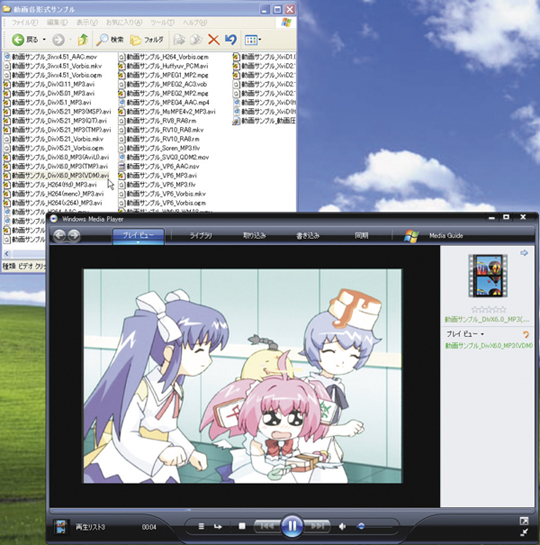Image resolution: width=540 pixels, height=545 pixels.
Task: Select the file MPEG4_AAC.mp4
Action: (x=164, y=102)
